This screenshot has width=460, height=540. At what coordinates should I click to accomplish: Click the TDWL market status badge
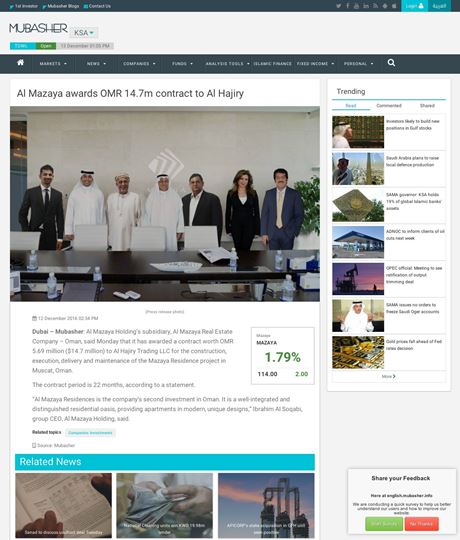click(22, 46)
